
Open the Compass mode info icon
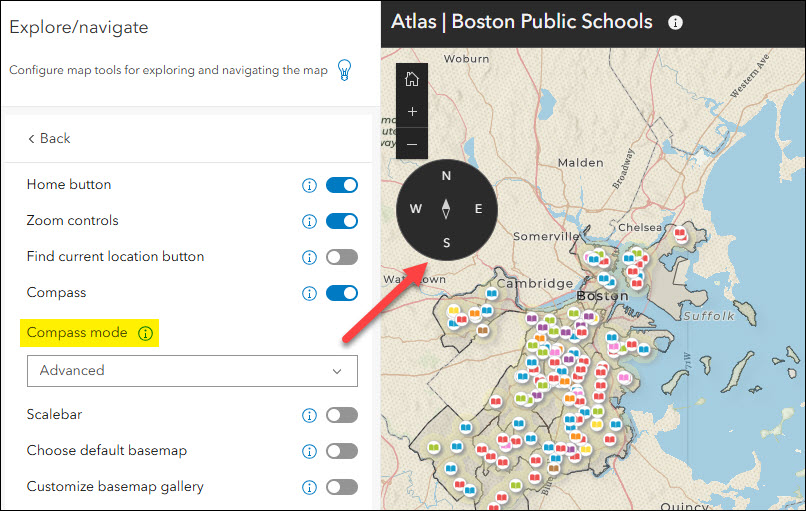click(x=145, y=333)
